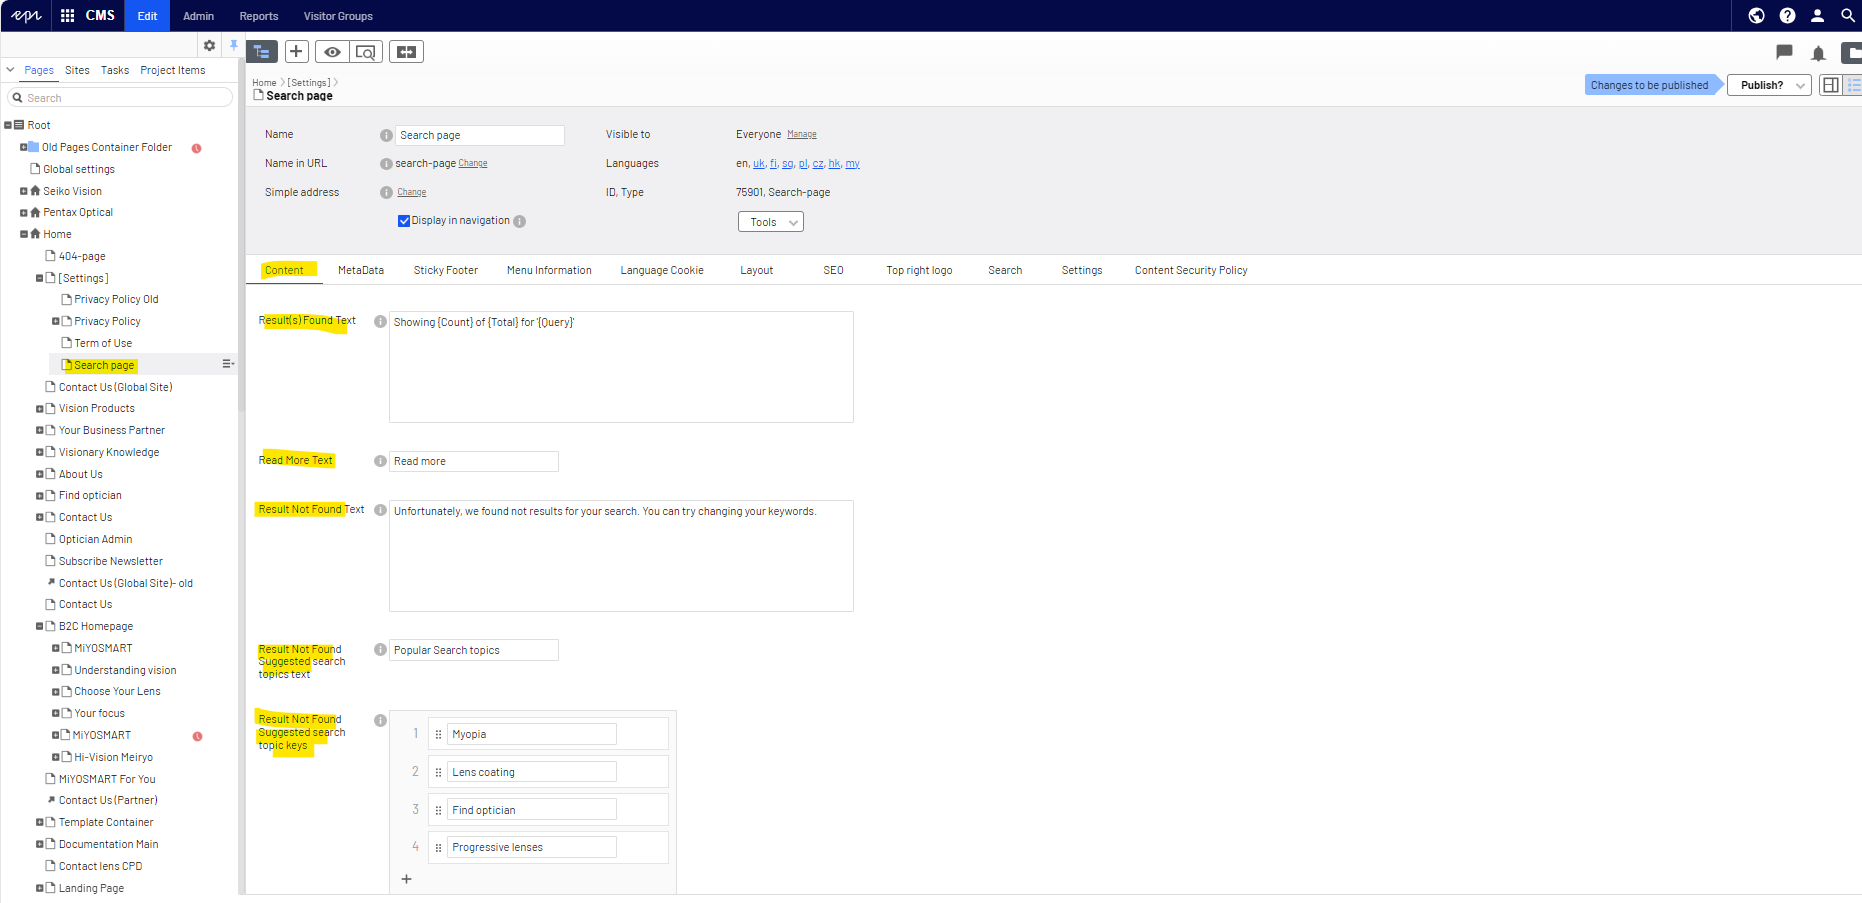1862x903 pixels.
Task: Toggle preview mode with the eye icon
Action: (332, 52)
